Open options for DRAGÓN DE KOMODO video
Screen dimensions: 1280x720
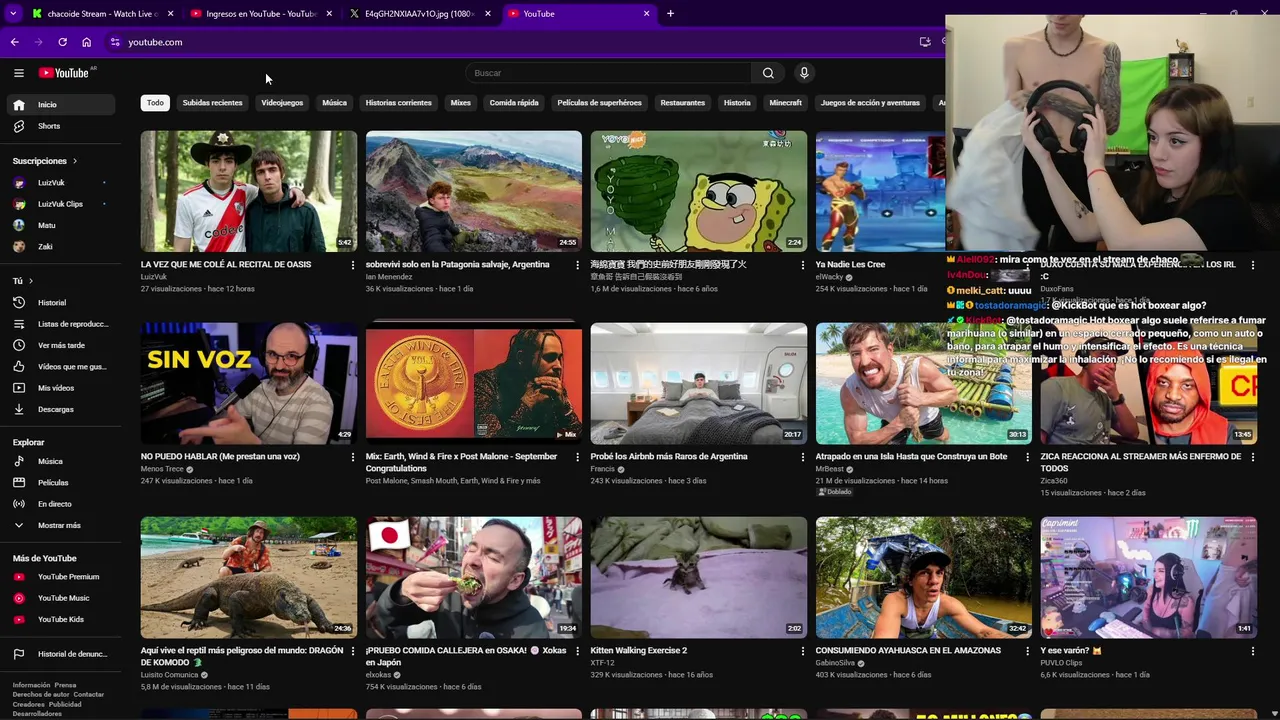[352, 651]
